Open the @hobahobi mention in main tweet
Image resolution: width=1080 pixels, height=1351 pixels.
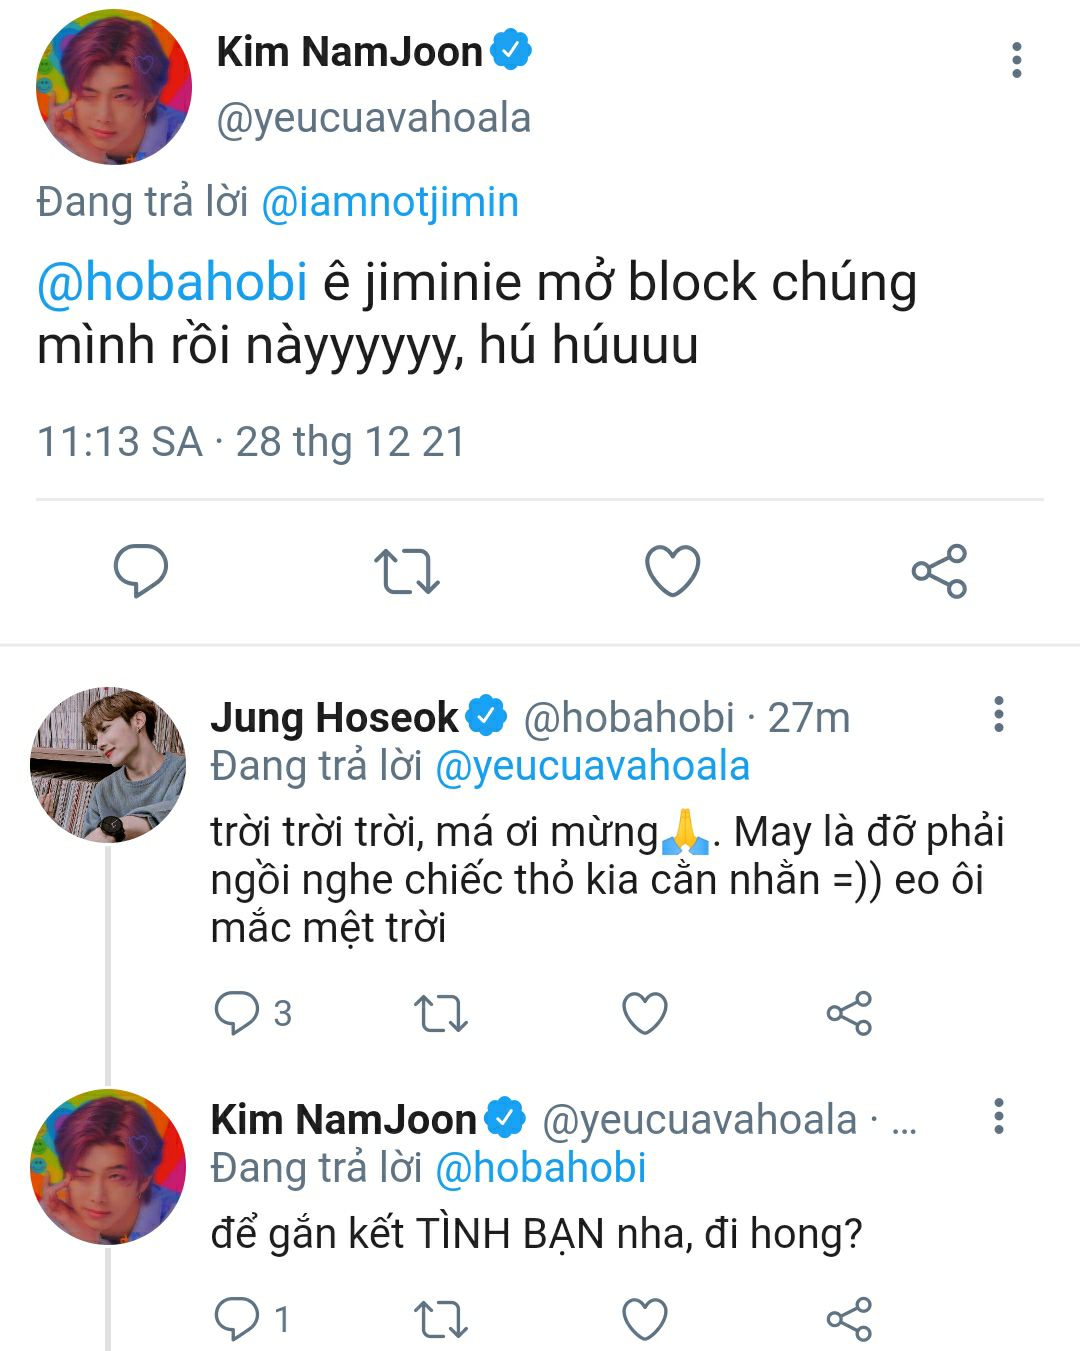(x=172, y=282)
